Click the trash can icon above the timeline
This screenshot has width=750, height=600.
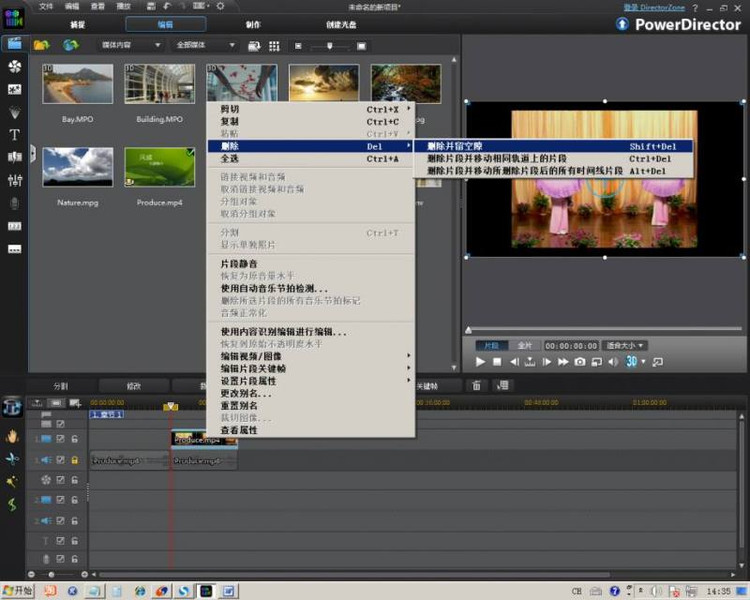(476, 385)
